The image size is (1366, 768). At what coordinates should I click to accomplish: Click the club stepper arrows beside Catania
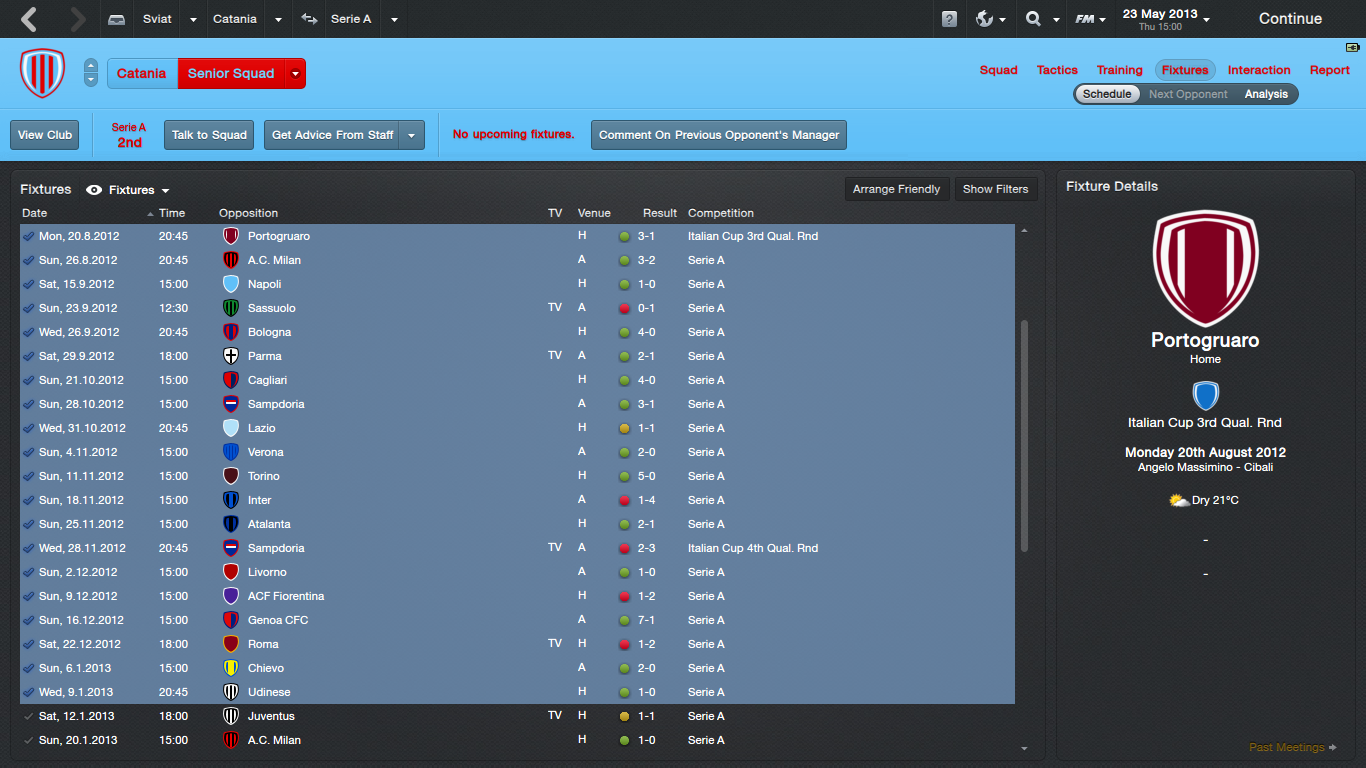tap(91, 73)
